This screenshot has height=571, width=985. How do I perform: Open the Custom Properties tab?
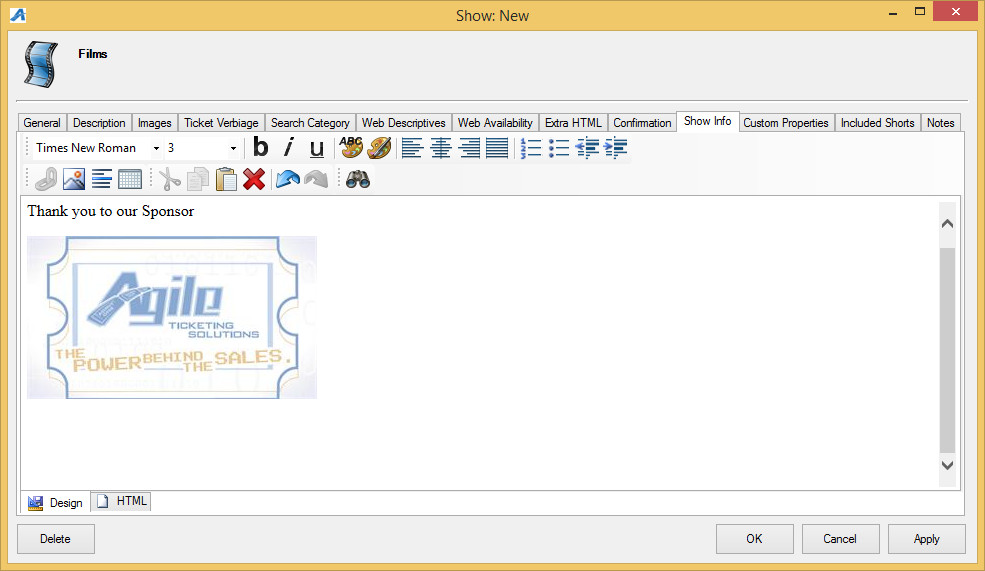click(786, 123)
